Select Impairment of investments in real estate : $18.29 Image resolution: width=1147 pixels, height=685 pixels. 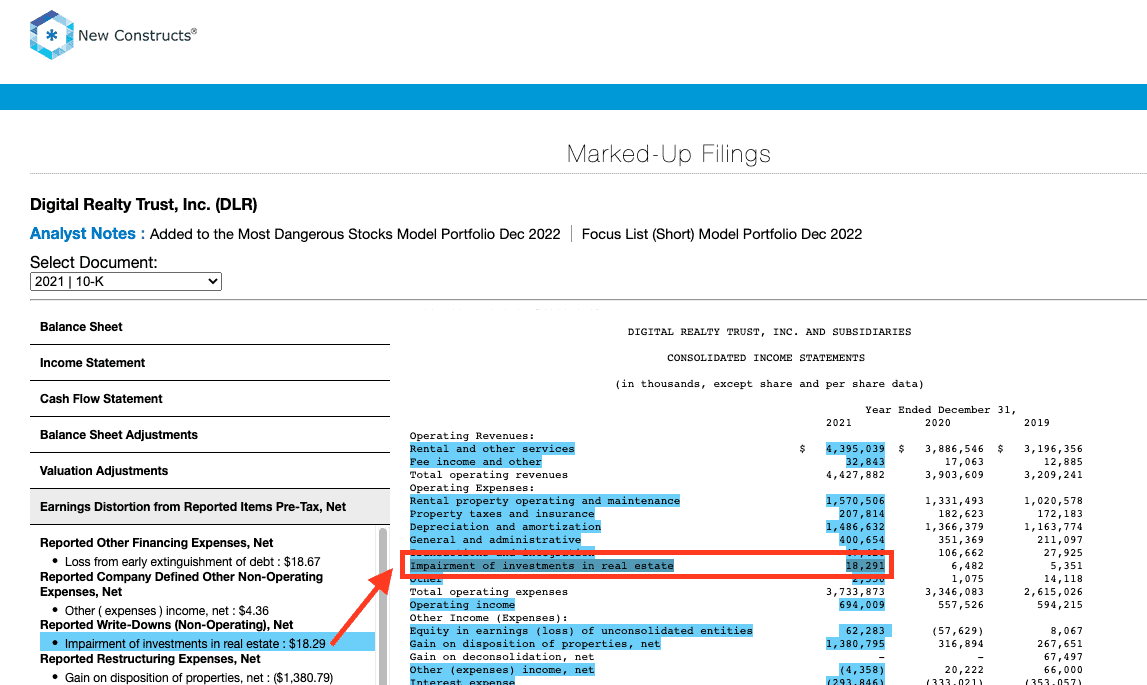click(195, 643)
